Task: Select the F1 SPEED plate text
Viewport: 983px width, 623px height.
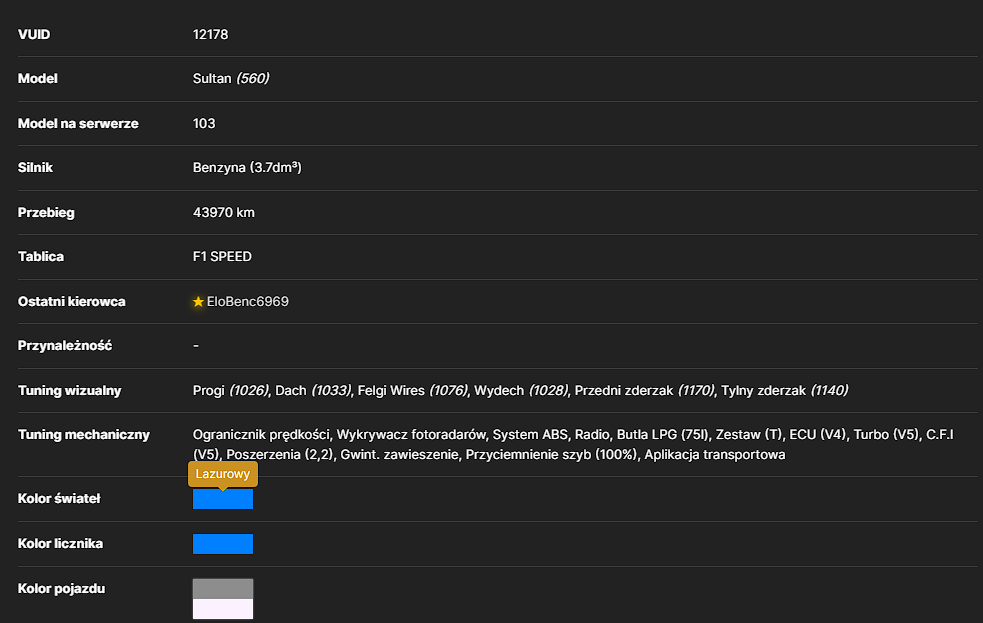Action: 222,256
